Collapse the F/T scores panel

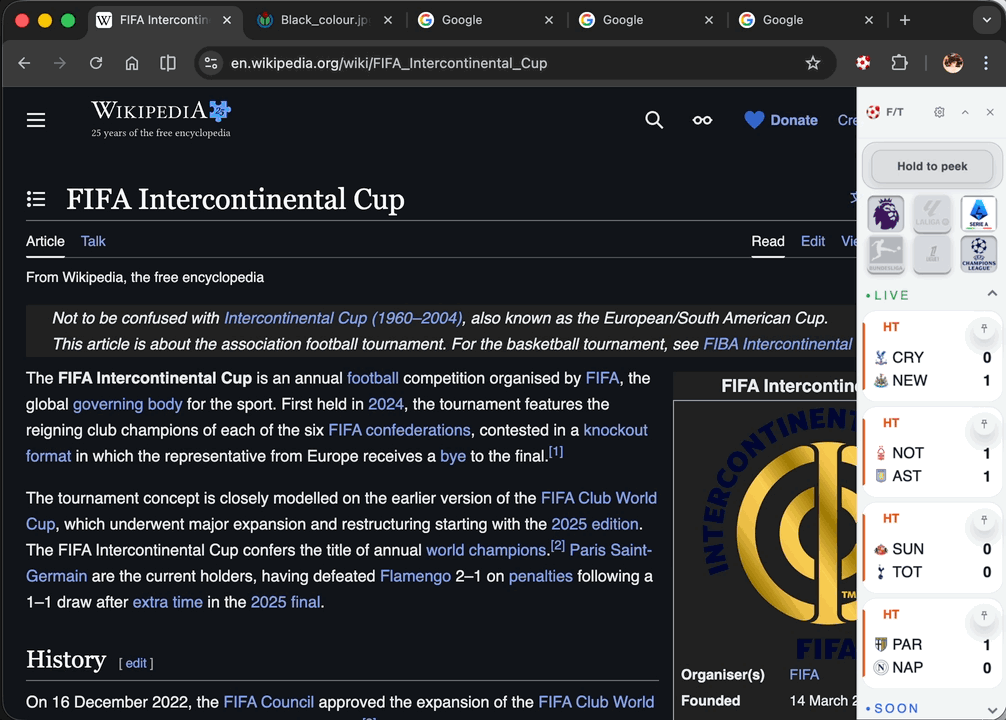point(965,112)
